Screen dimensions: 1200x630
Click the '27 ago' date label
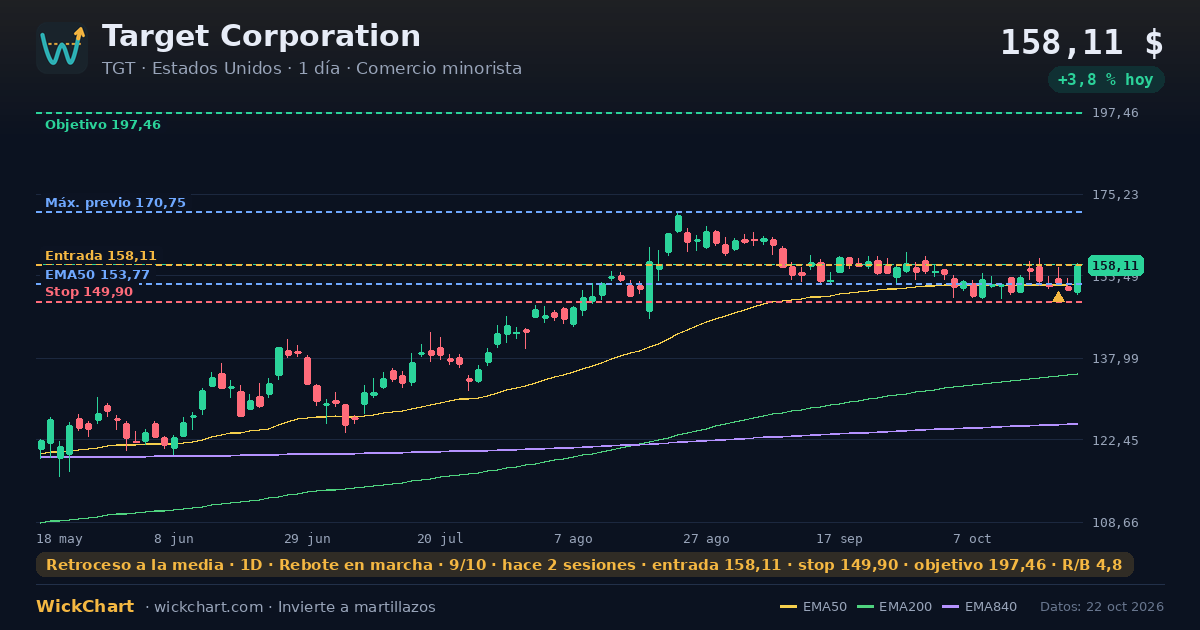pos(706,538)
